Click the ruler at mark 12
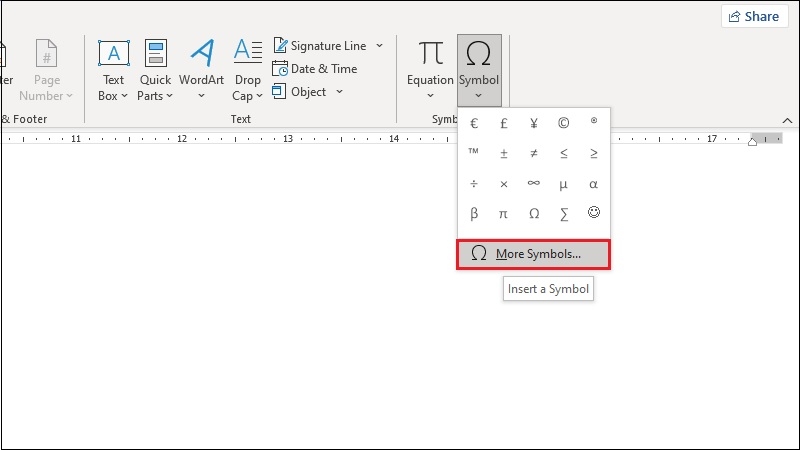The height and width of the screenshot is (450, 800). 182,138
